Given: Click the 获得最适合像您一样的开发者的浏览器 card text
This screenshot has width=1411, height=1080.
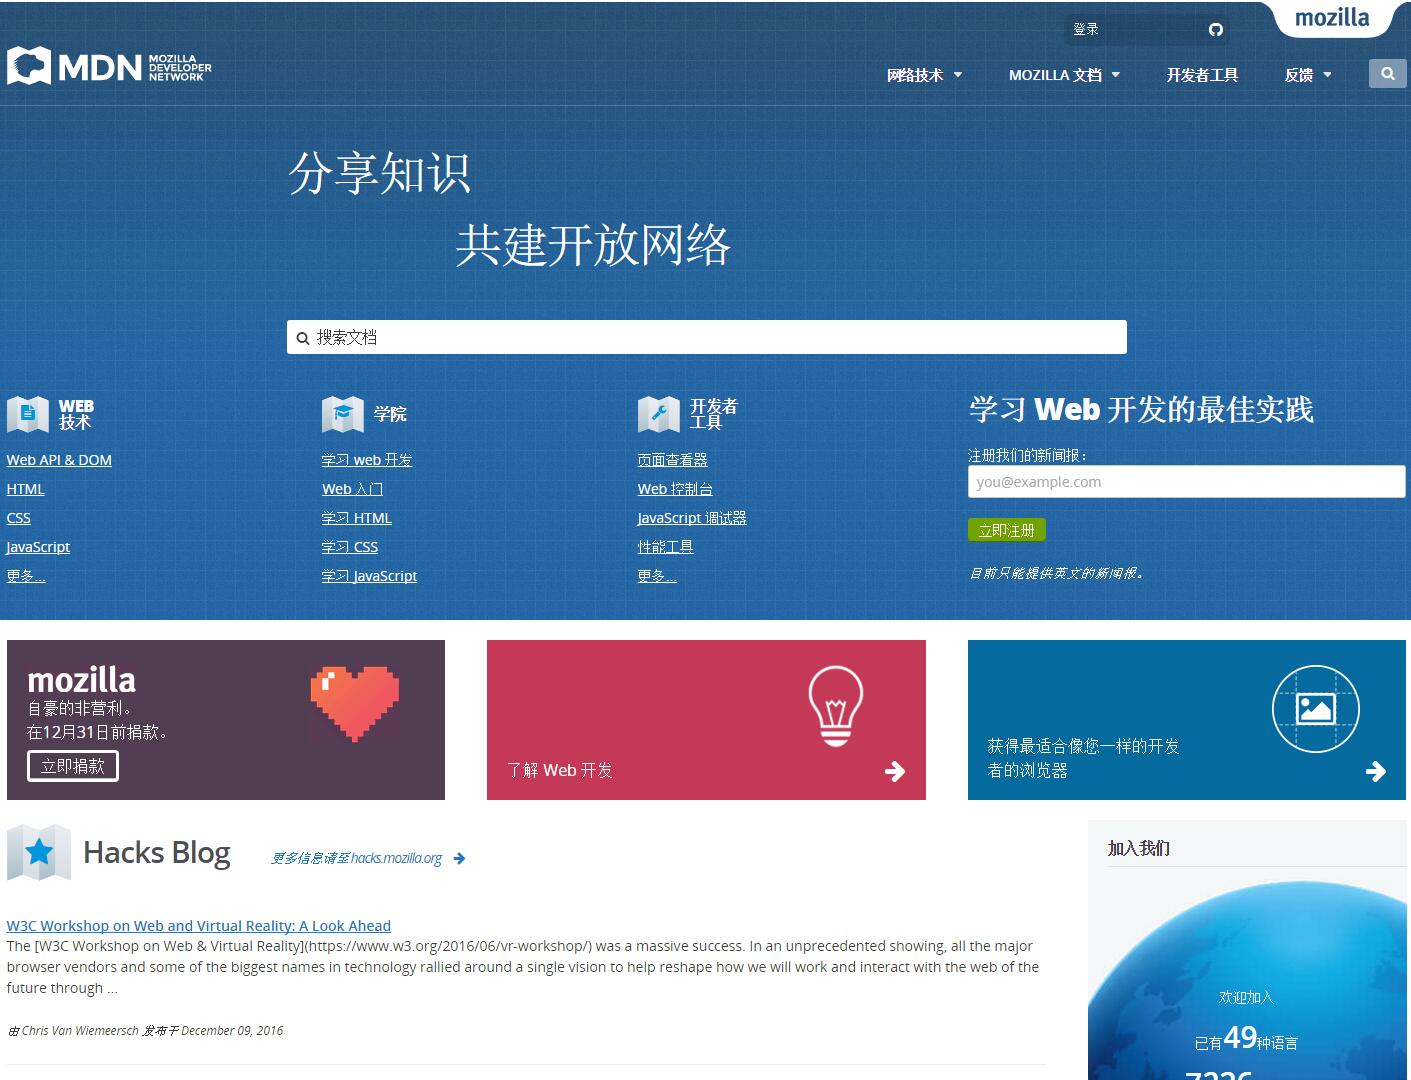Looking at the screenshot, I should click(1084, 758).
